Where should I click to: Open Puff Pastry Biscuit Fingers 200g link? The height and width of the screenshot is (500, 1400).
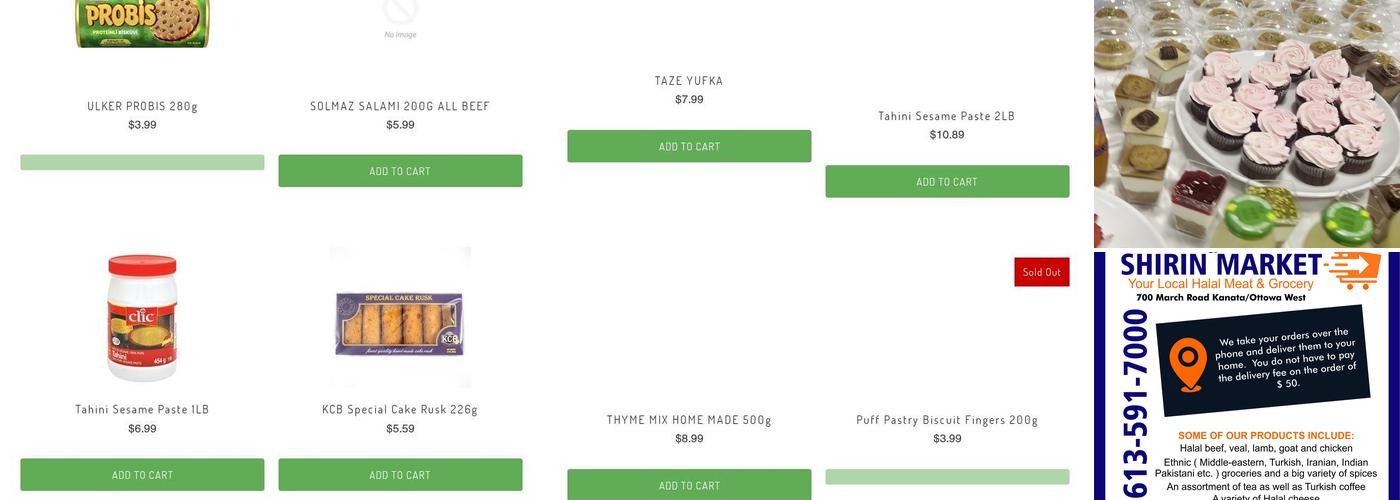point(947,420)
